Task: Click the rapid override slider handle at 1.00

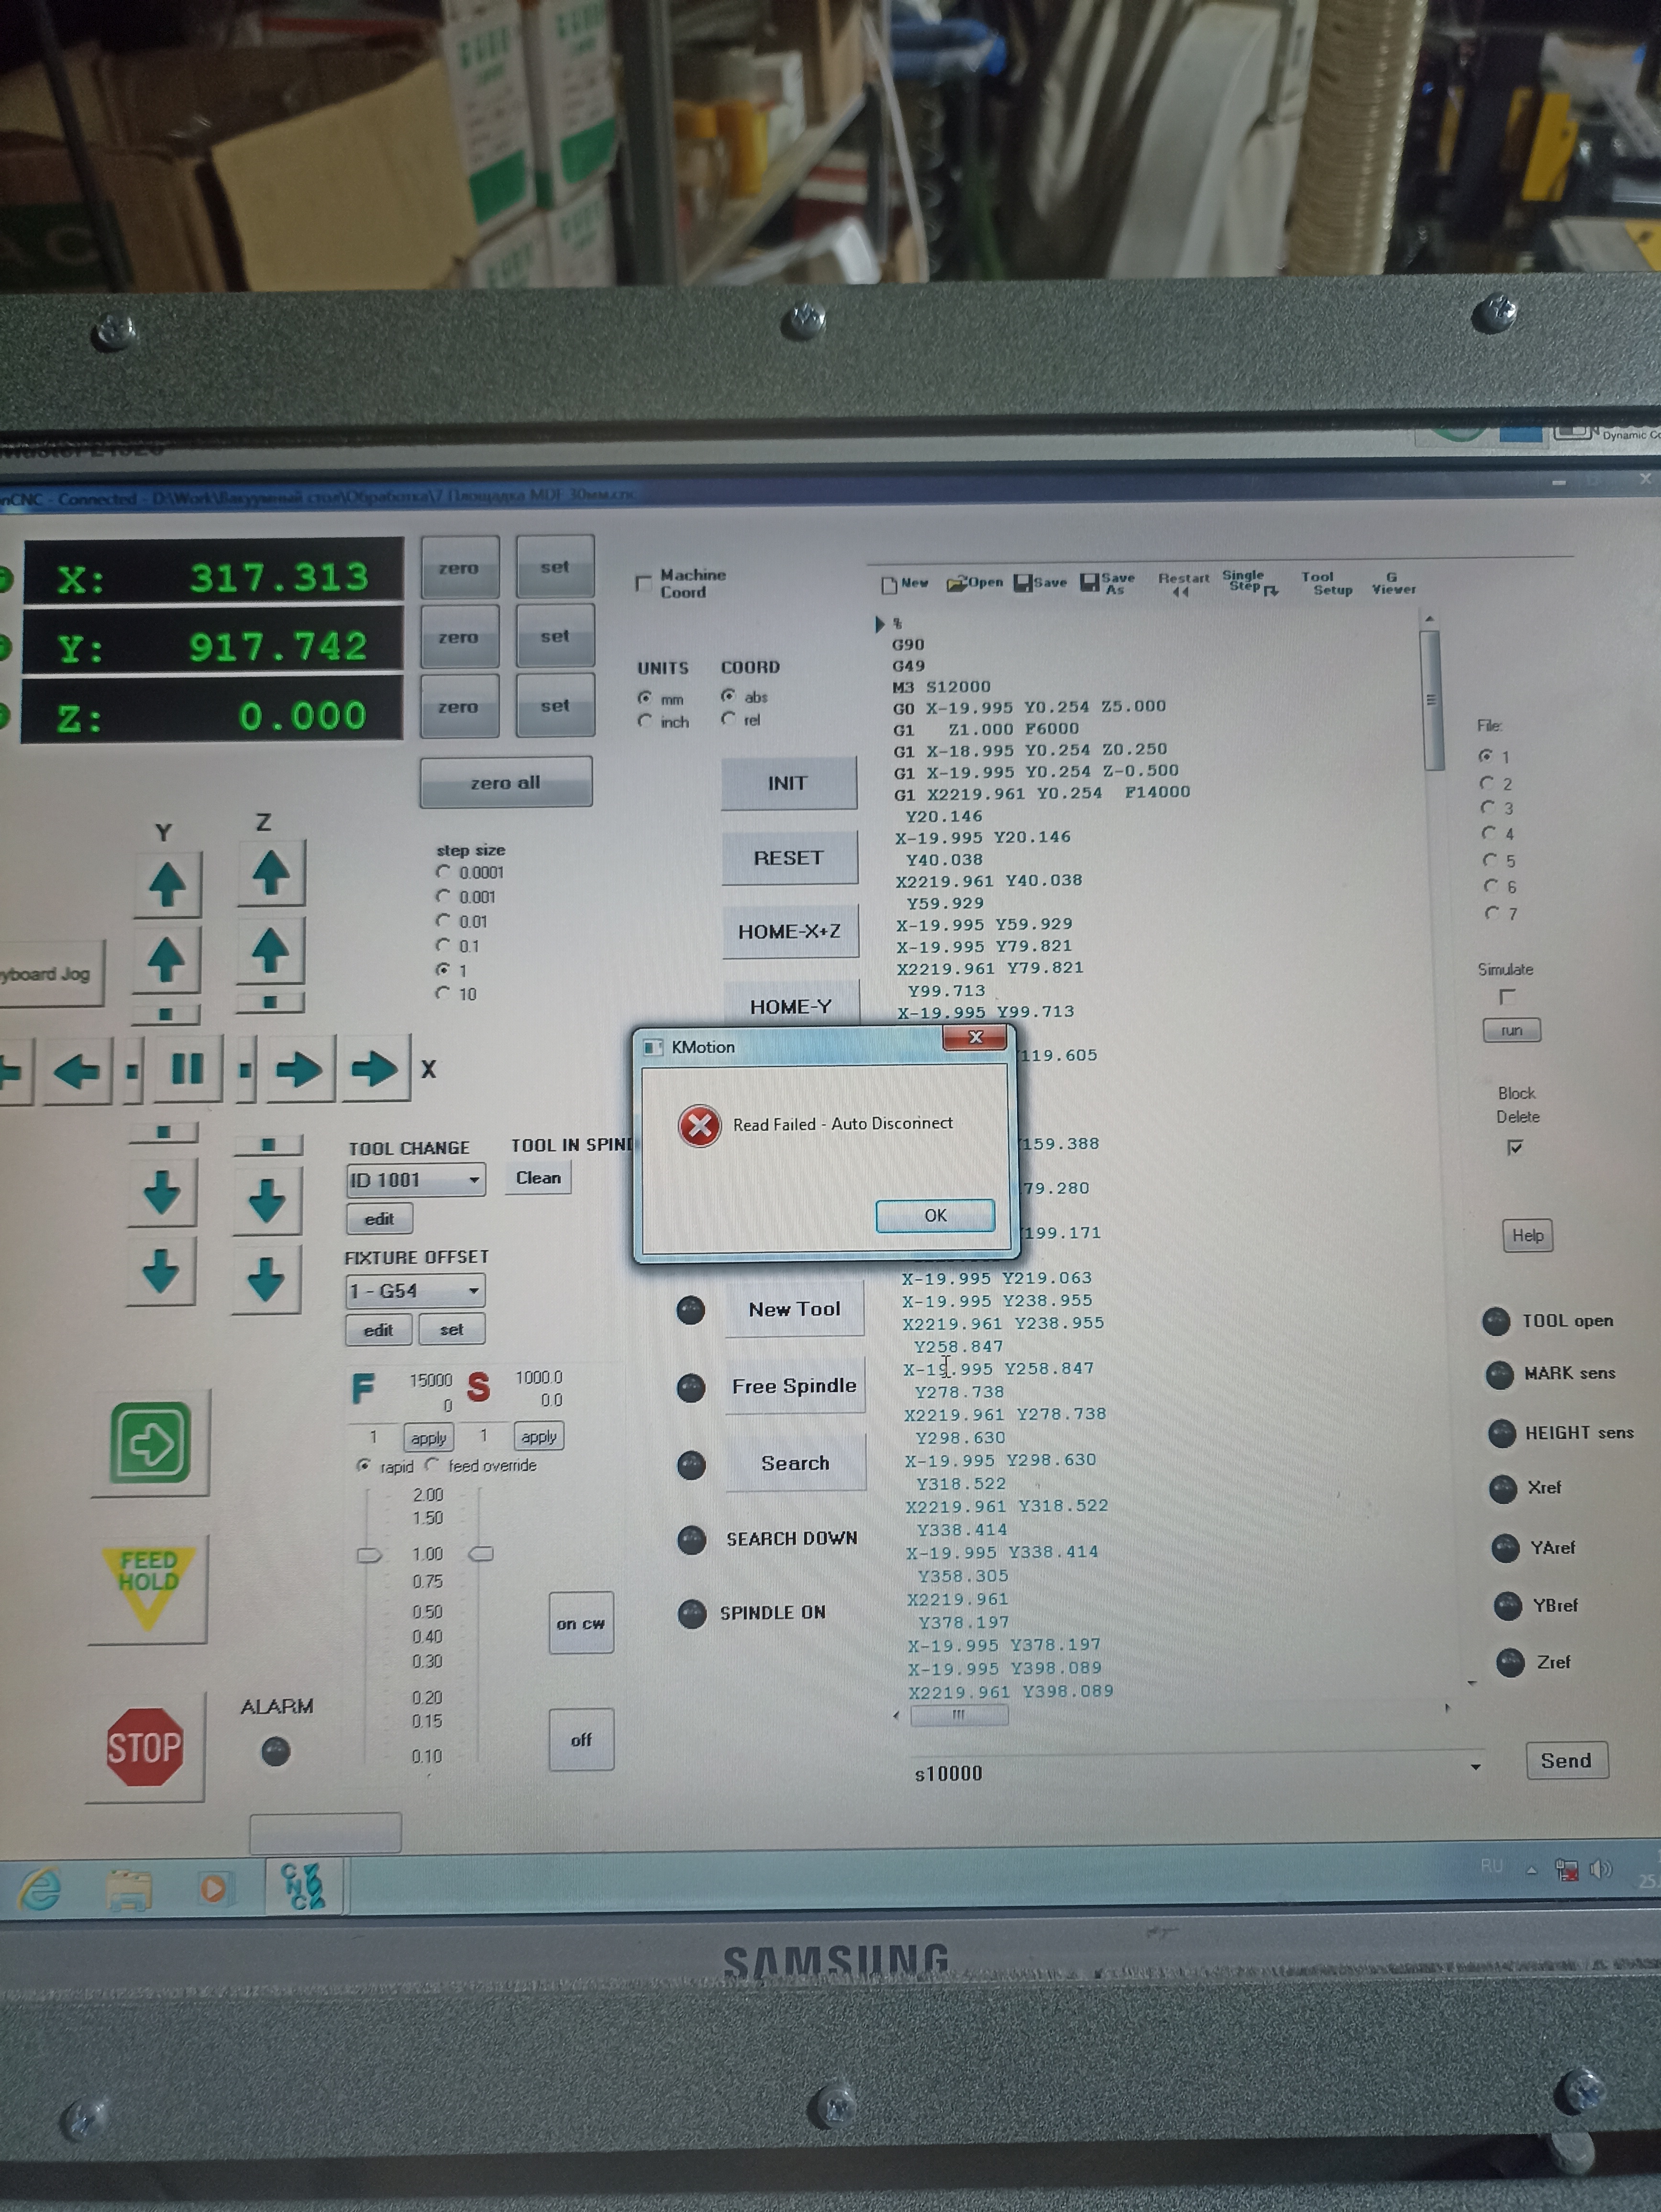Action: click(x=369, y=1555)
